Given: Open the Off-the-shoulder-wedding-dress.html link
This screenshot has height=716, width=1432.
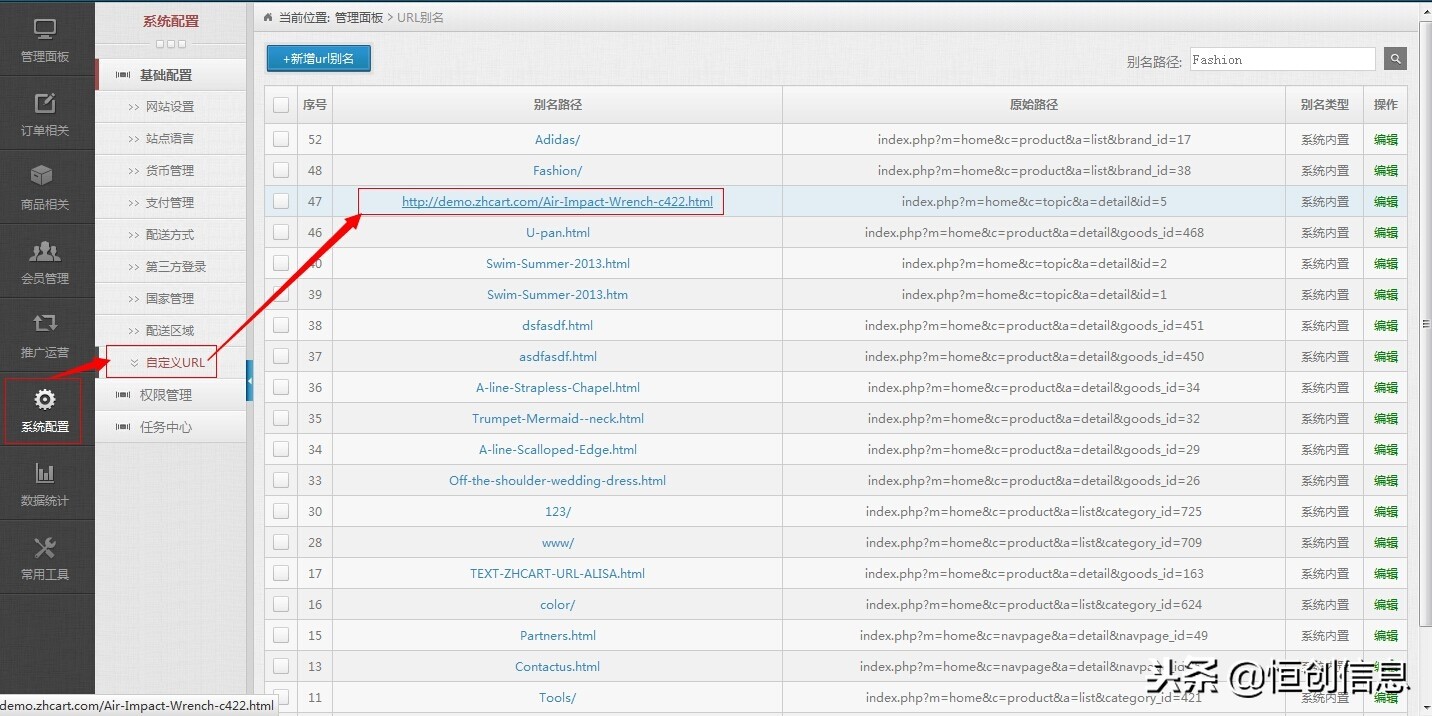Looking at the screenshot, I should click(x=557, y=481).
